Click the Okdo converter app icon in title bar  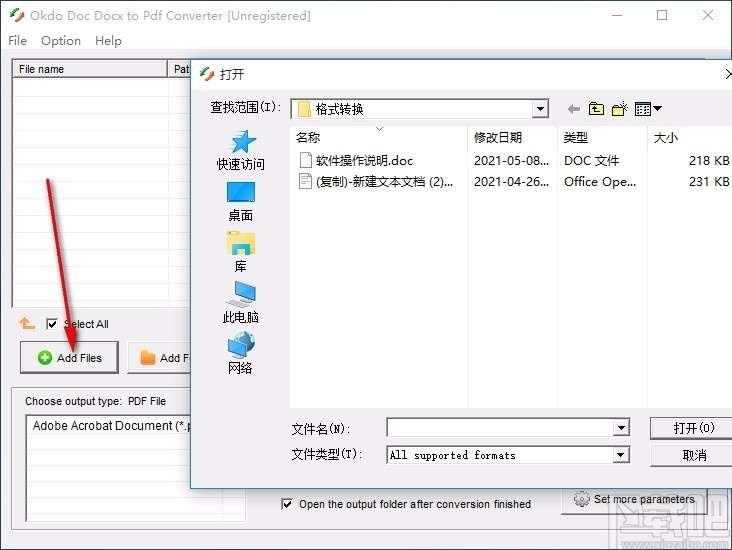pos(17,15)
